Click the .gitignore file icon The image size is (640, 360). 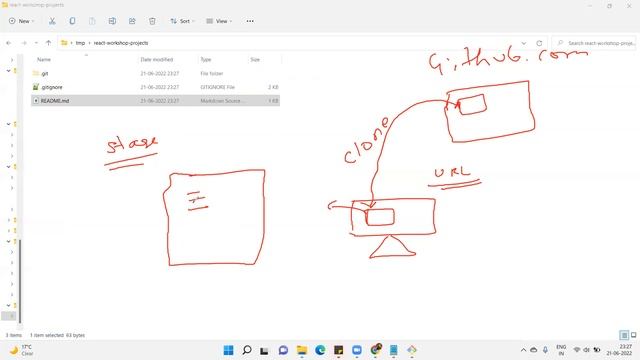(36, 87)
